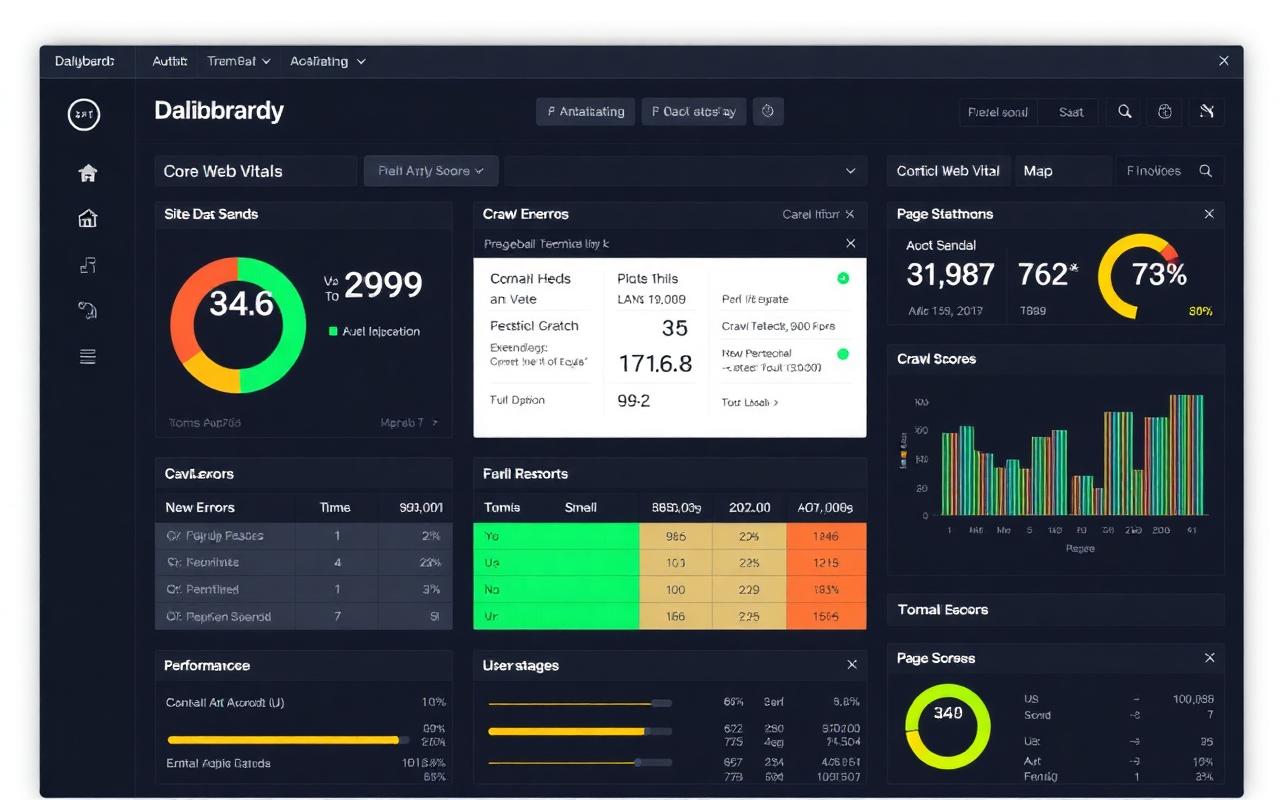Toggle the Auel Inlpcation legend marker
1280x800 pixels.
point(333,331)
